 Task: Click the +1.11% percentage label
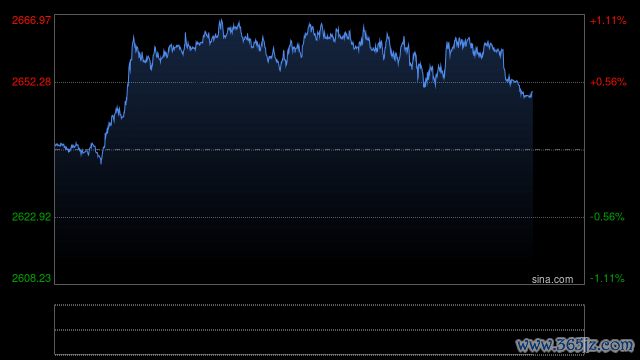click(x=608, y=20)
